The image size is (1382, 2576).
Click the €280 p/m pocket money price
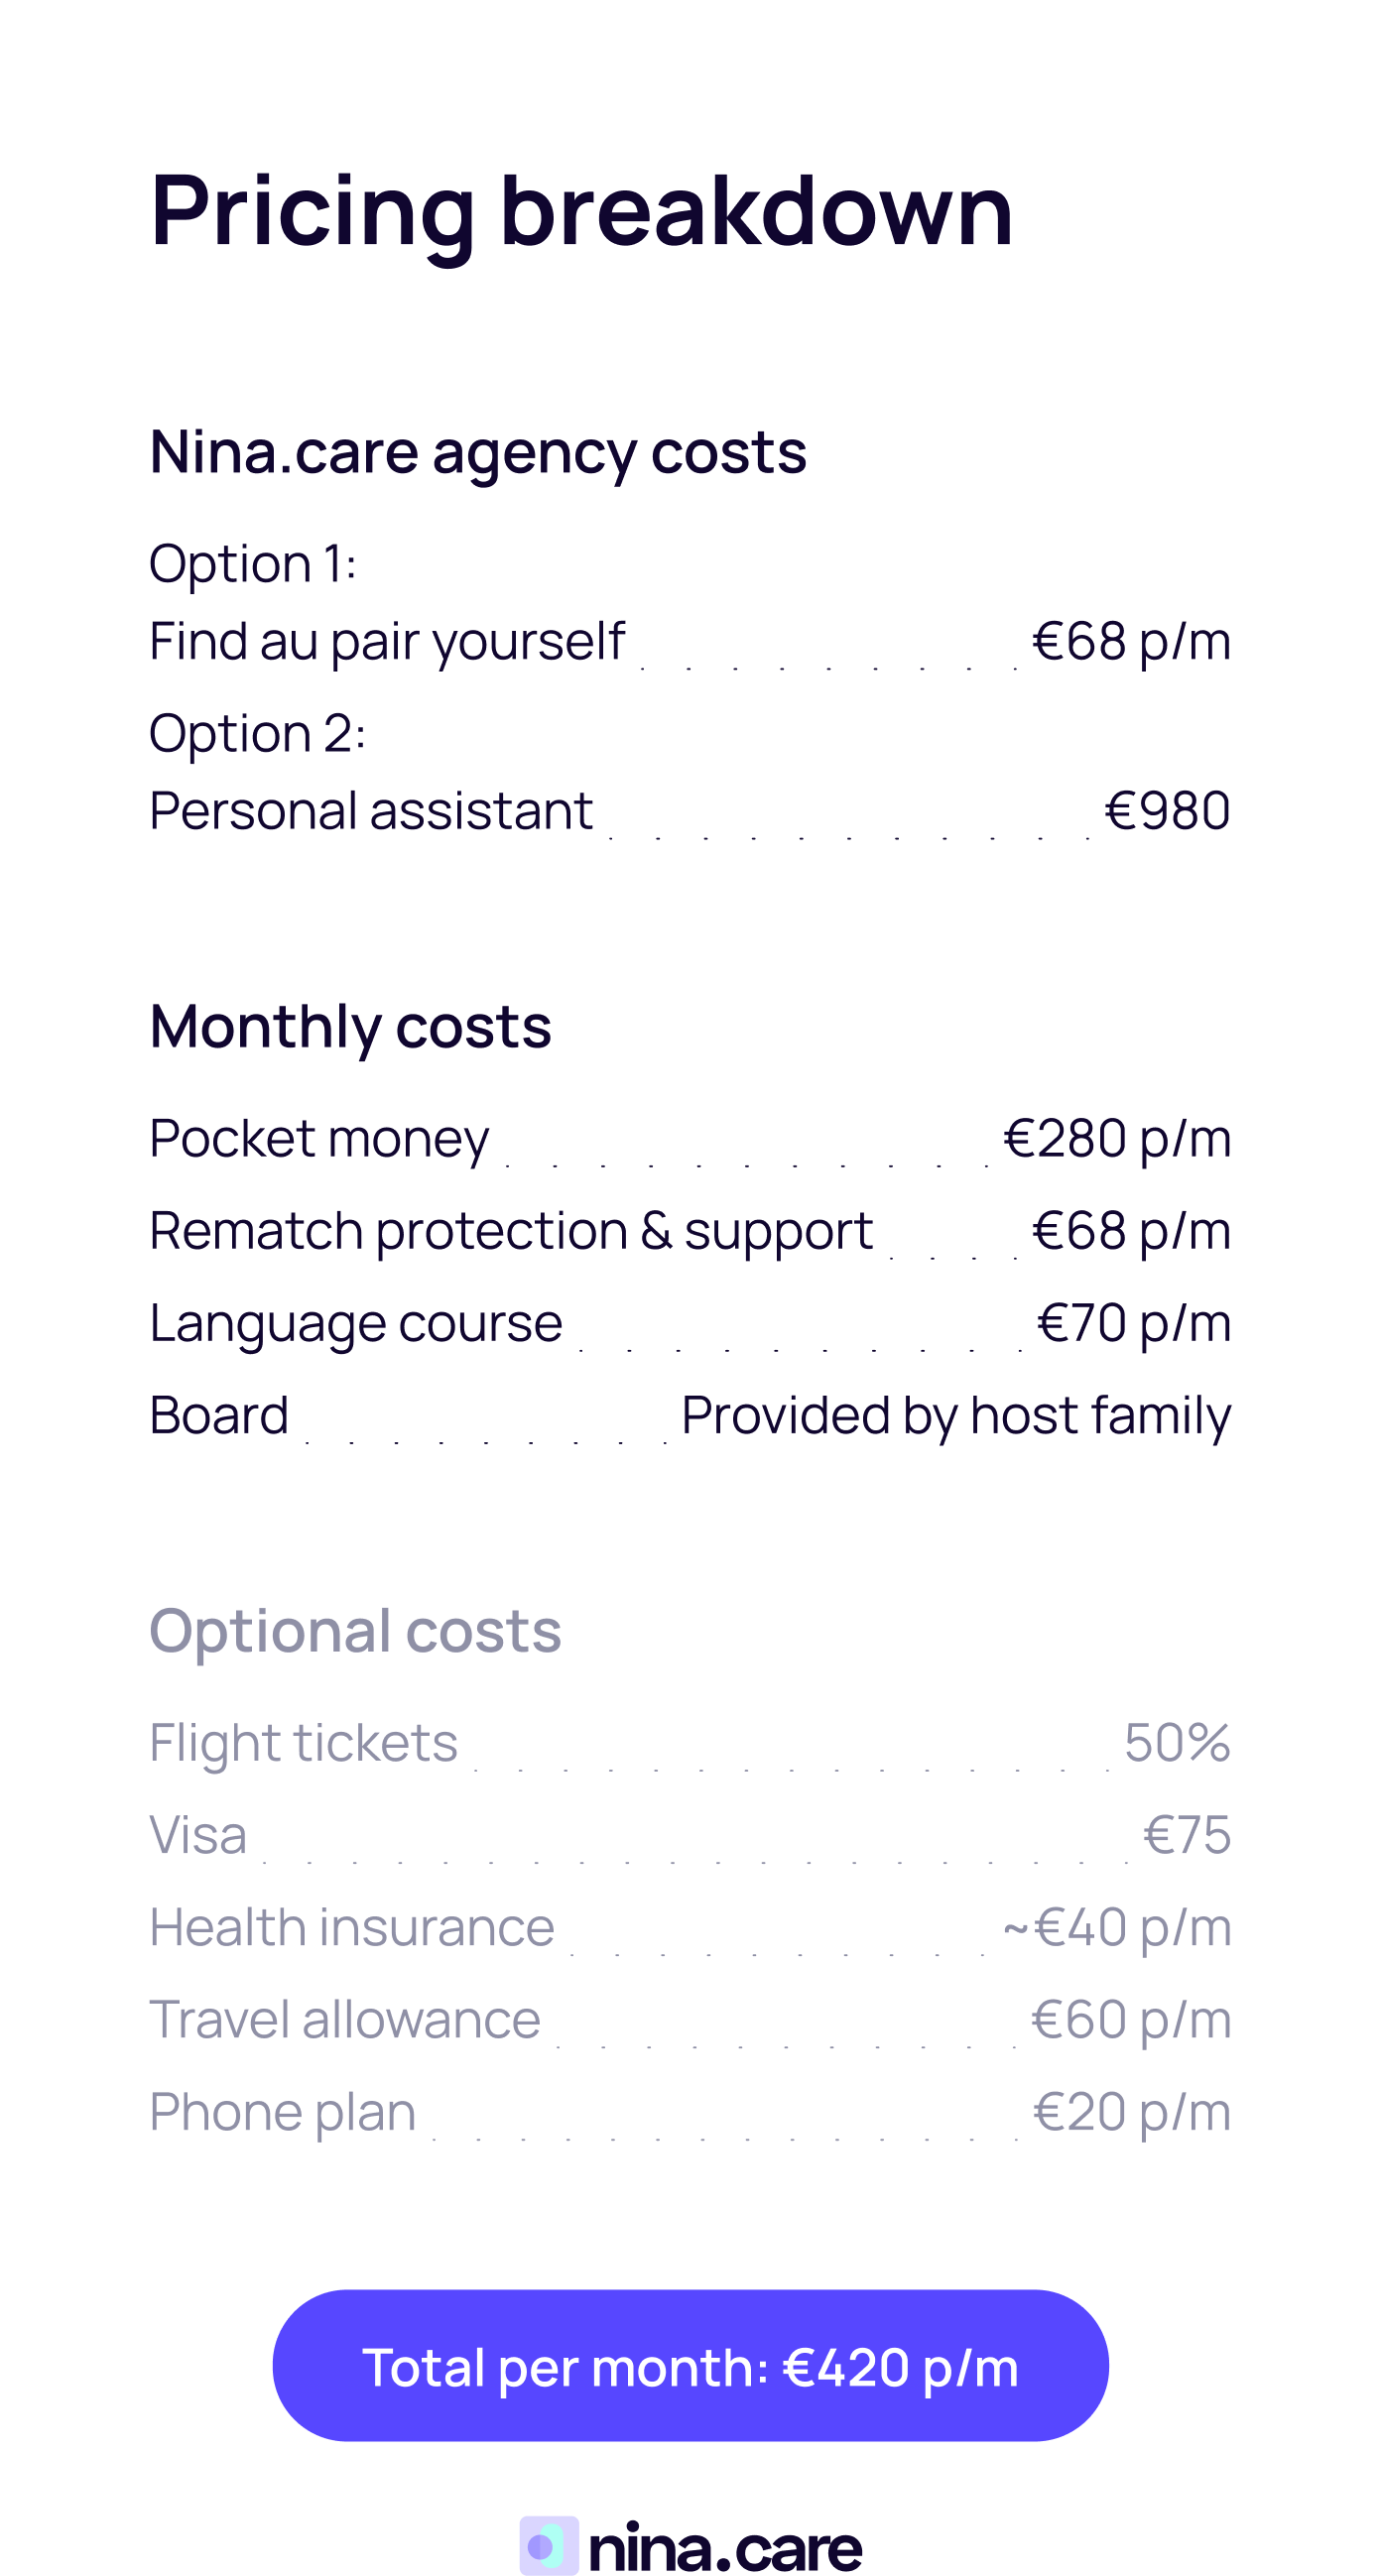coord(1116,1138)
